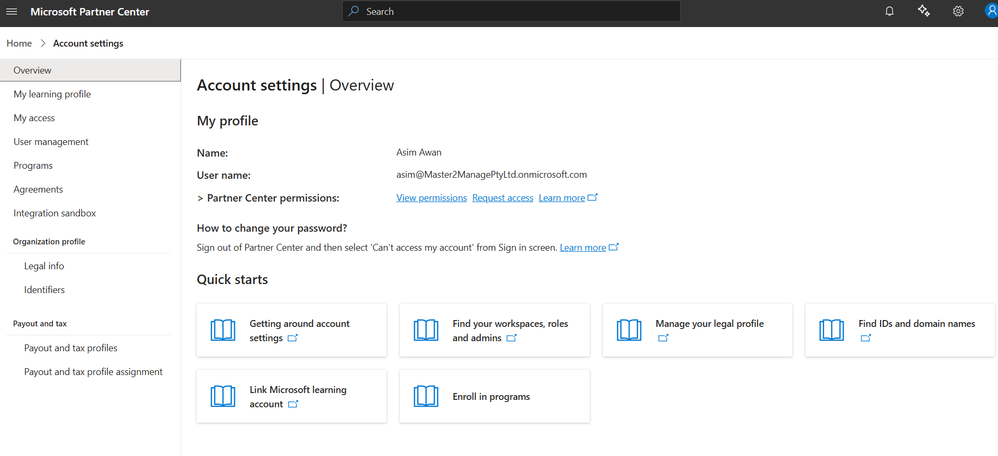Click book icon on Enroll in programs
Viewport: 998px width, 456px height.
[426, 396]
